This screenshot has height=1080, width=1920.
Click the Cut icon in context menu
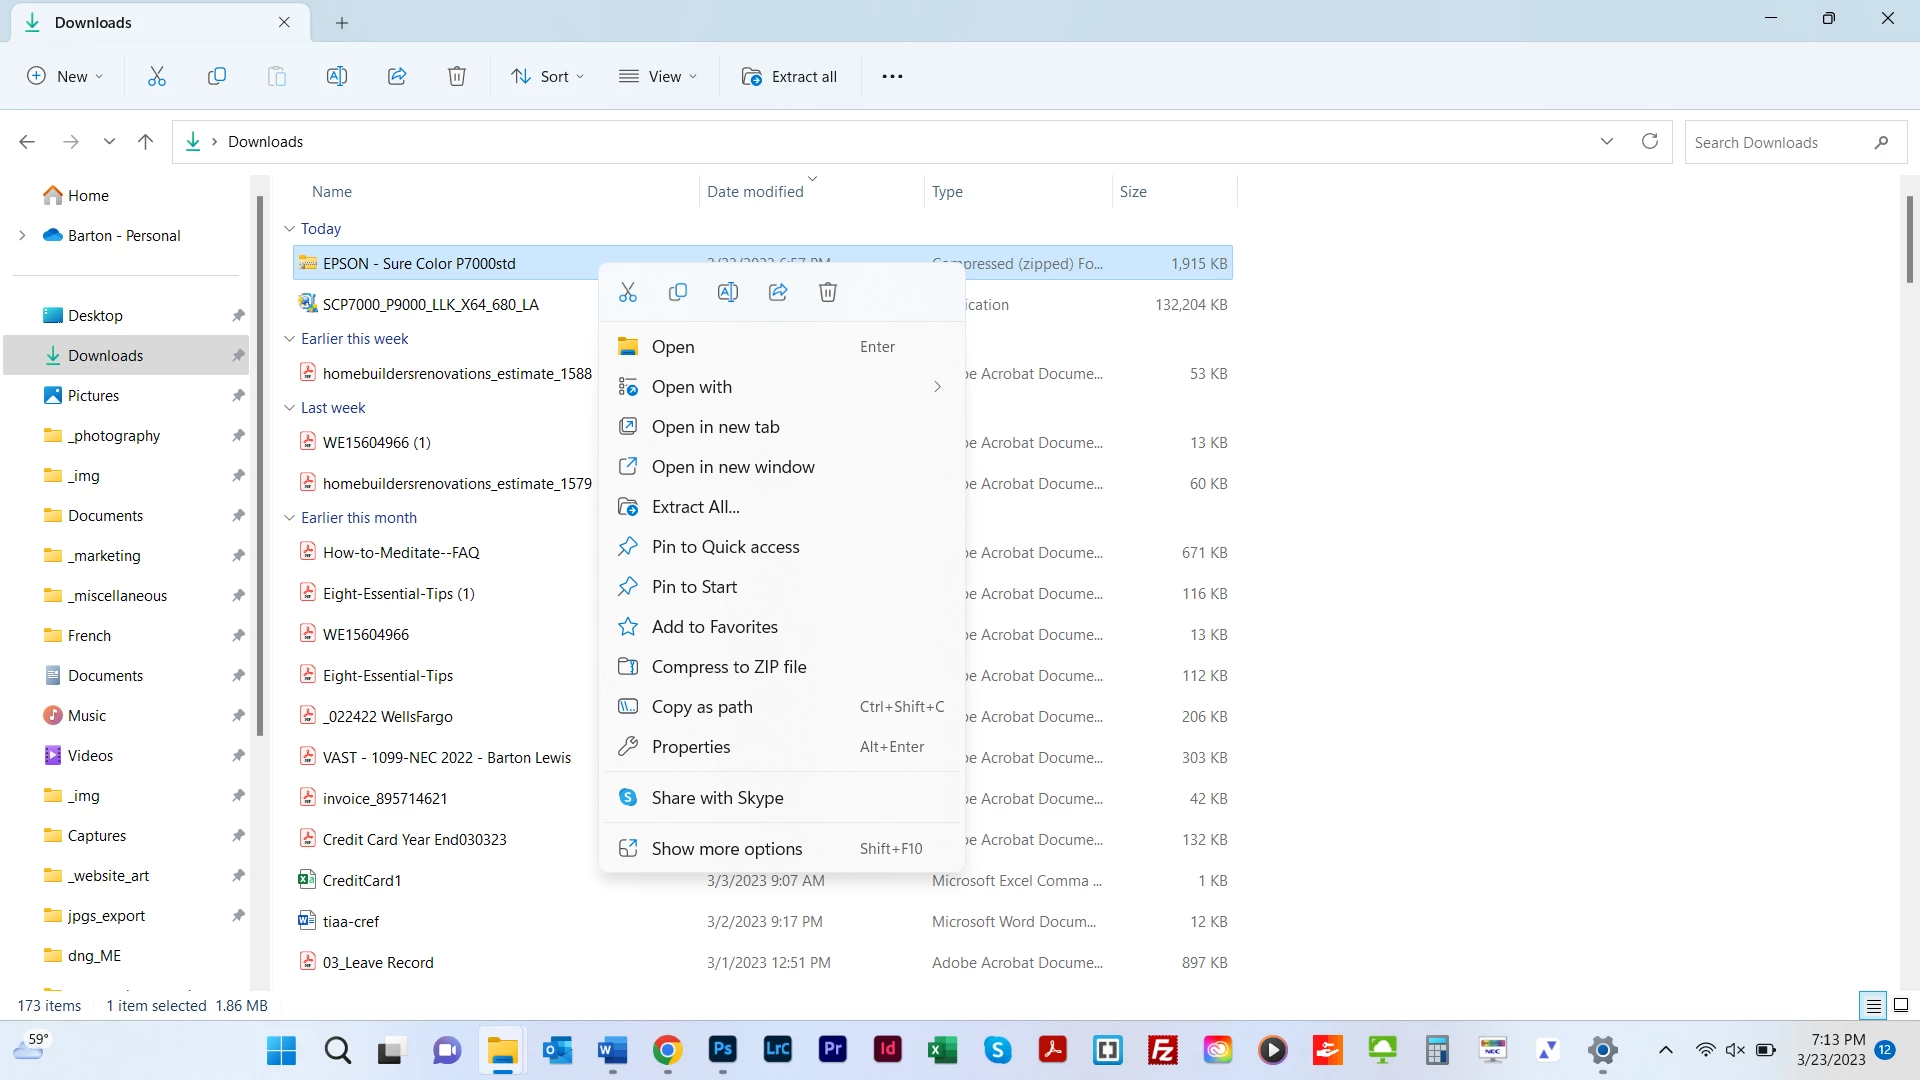point(628,292)
